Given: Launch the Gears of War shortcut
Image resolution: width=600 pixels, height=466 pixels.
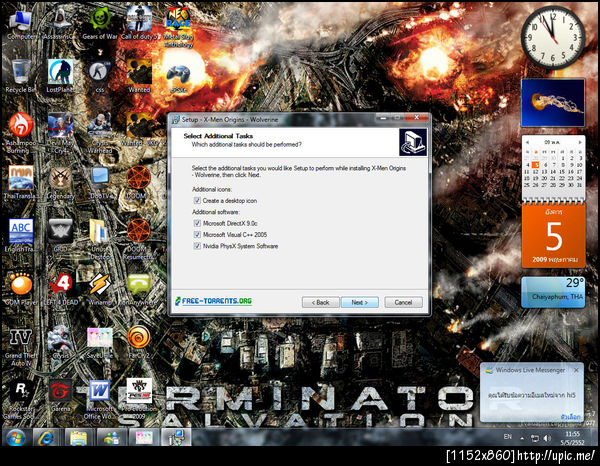Looking at the screenshot, I should pos(99,25).
